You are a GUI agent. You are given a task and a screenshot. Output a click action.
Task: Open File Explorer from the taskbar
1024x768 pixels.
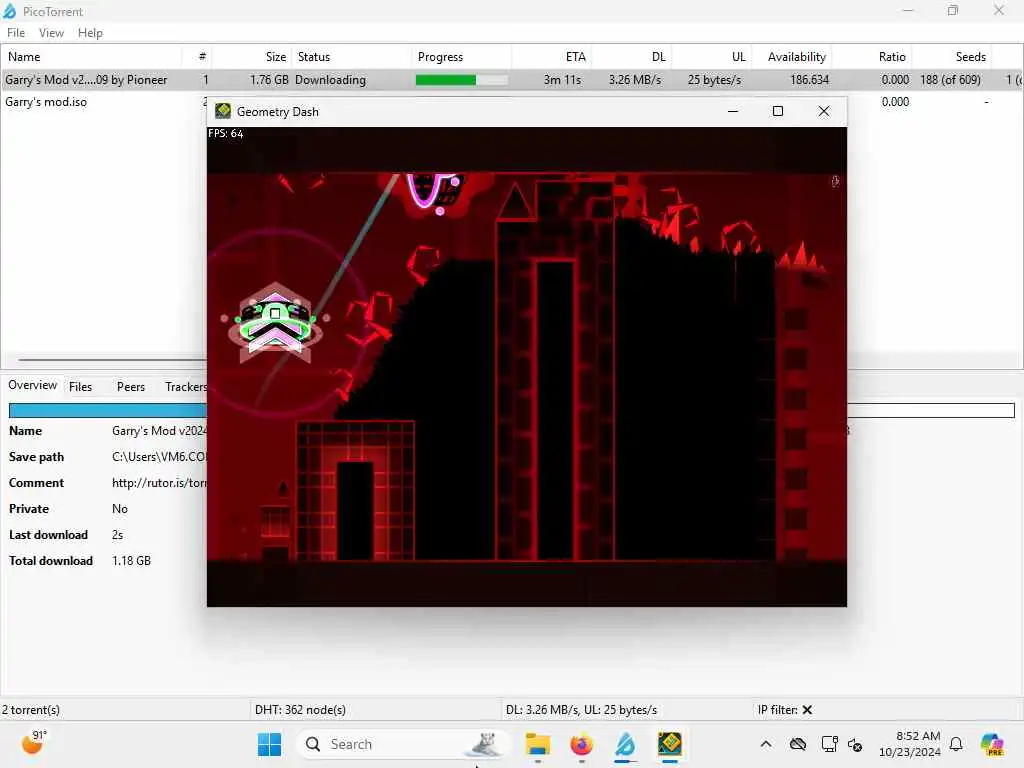[538, 744]
